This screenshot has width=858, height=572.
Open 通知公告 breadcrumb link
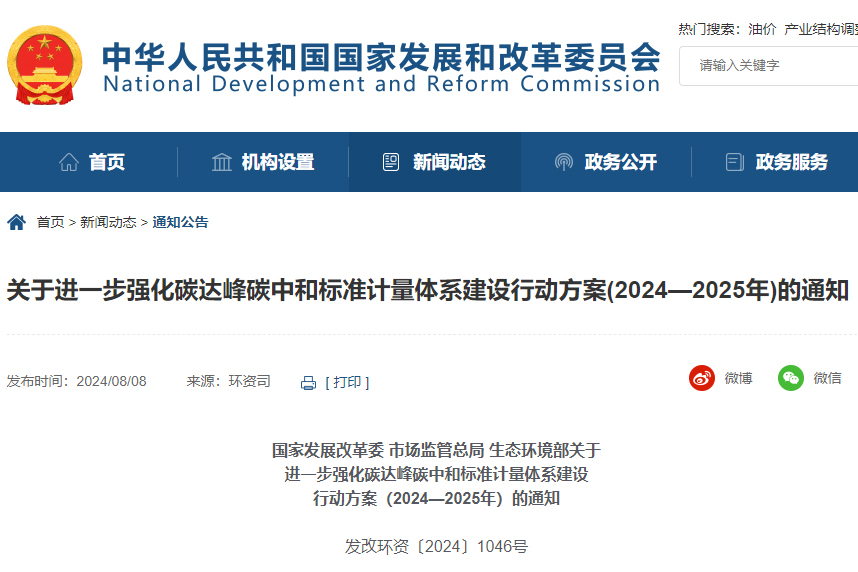(x=181, y=222)
